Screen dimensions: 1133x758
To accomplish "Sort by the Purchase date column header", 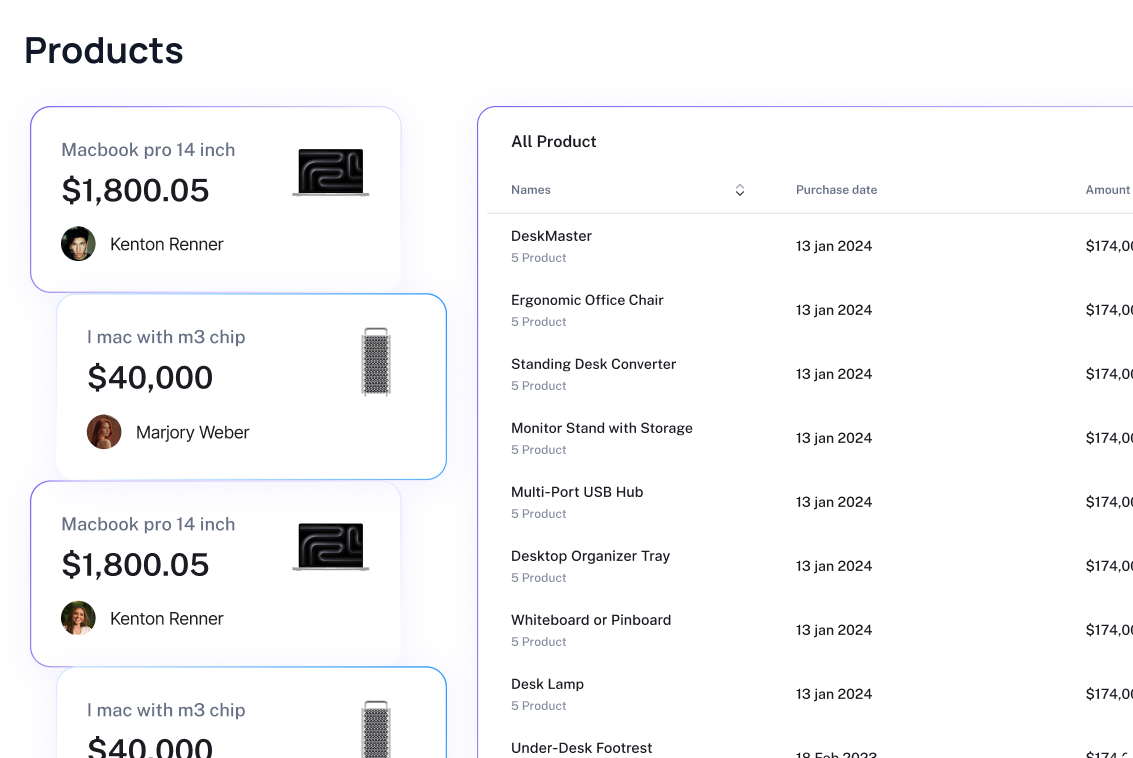I will tap(836, 190).
